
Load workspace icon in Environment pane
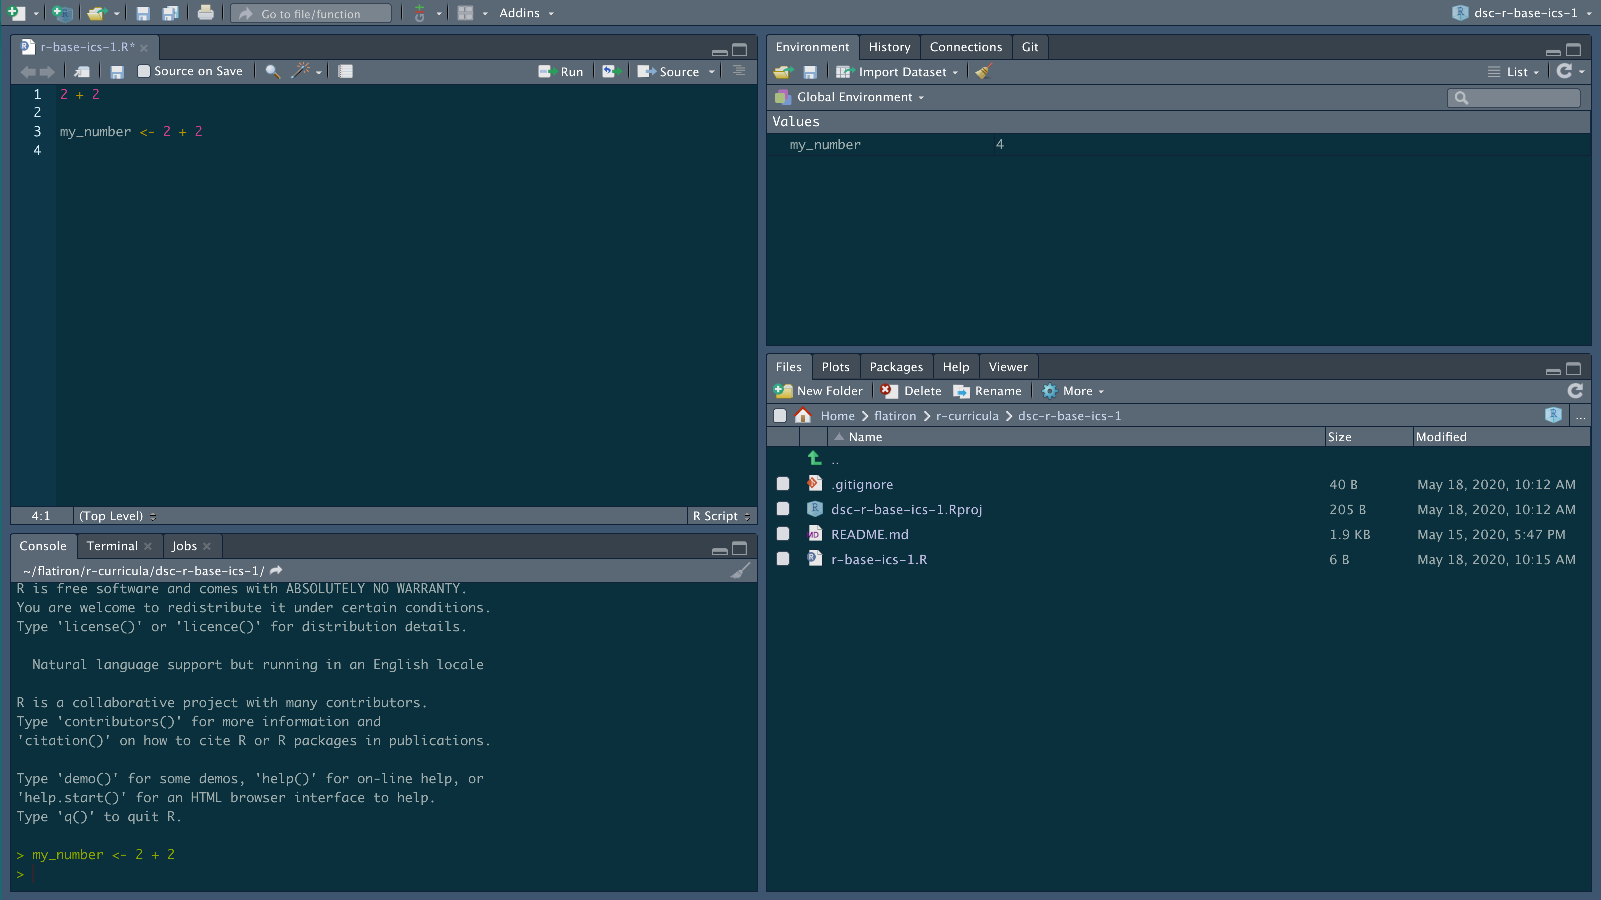point(783,72)
